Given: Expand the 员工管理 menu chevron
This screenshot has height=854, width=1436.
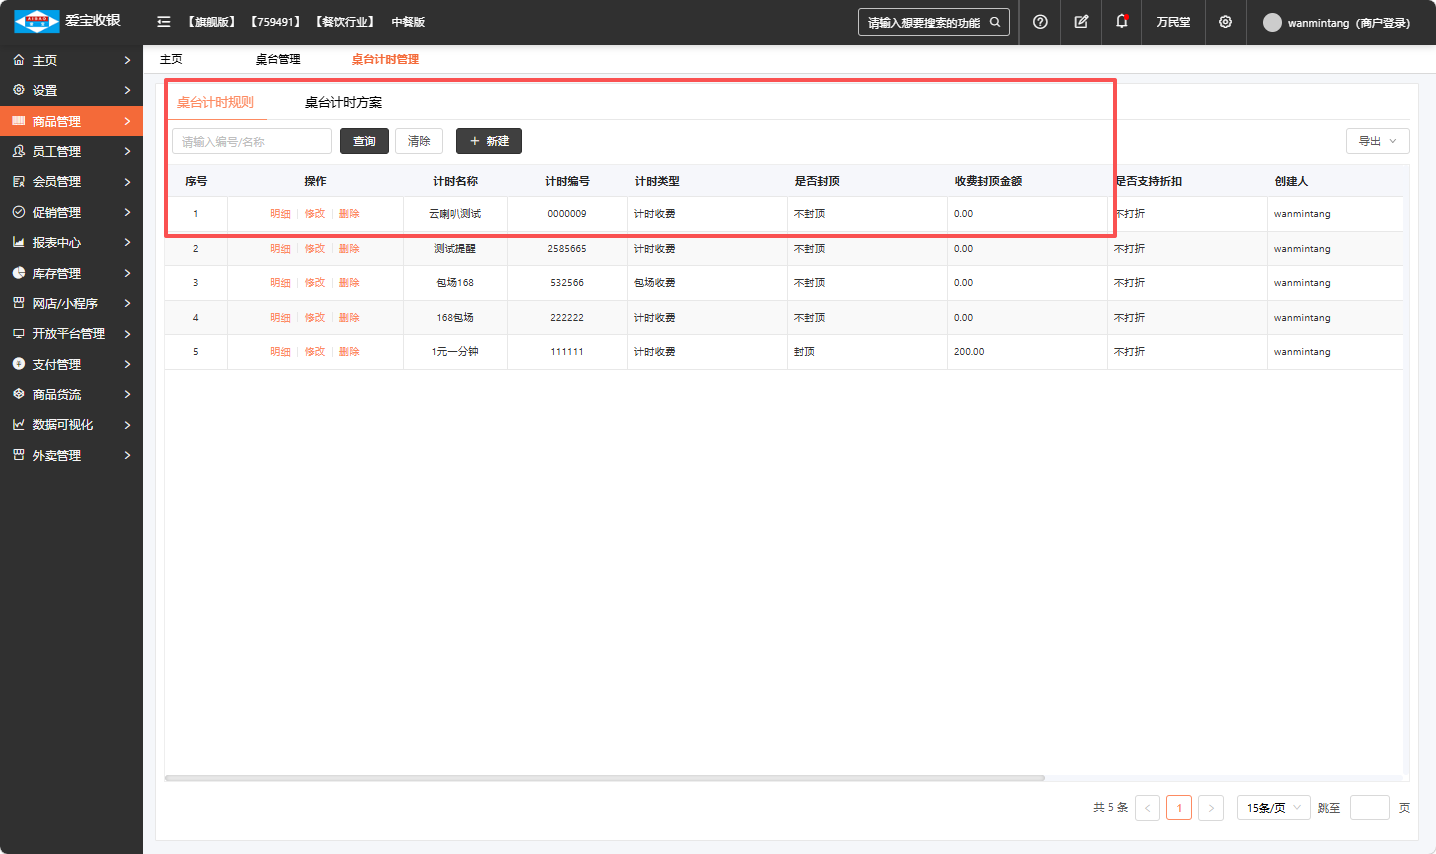Looking at the screenshot, I should pyautogui.click(x=127, y=151).
